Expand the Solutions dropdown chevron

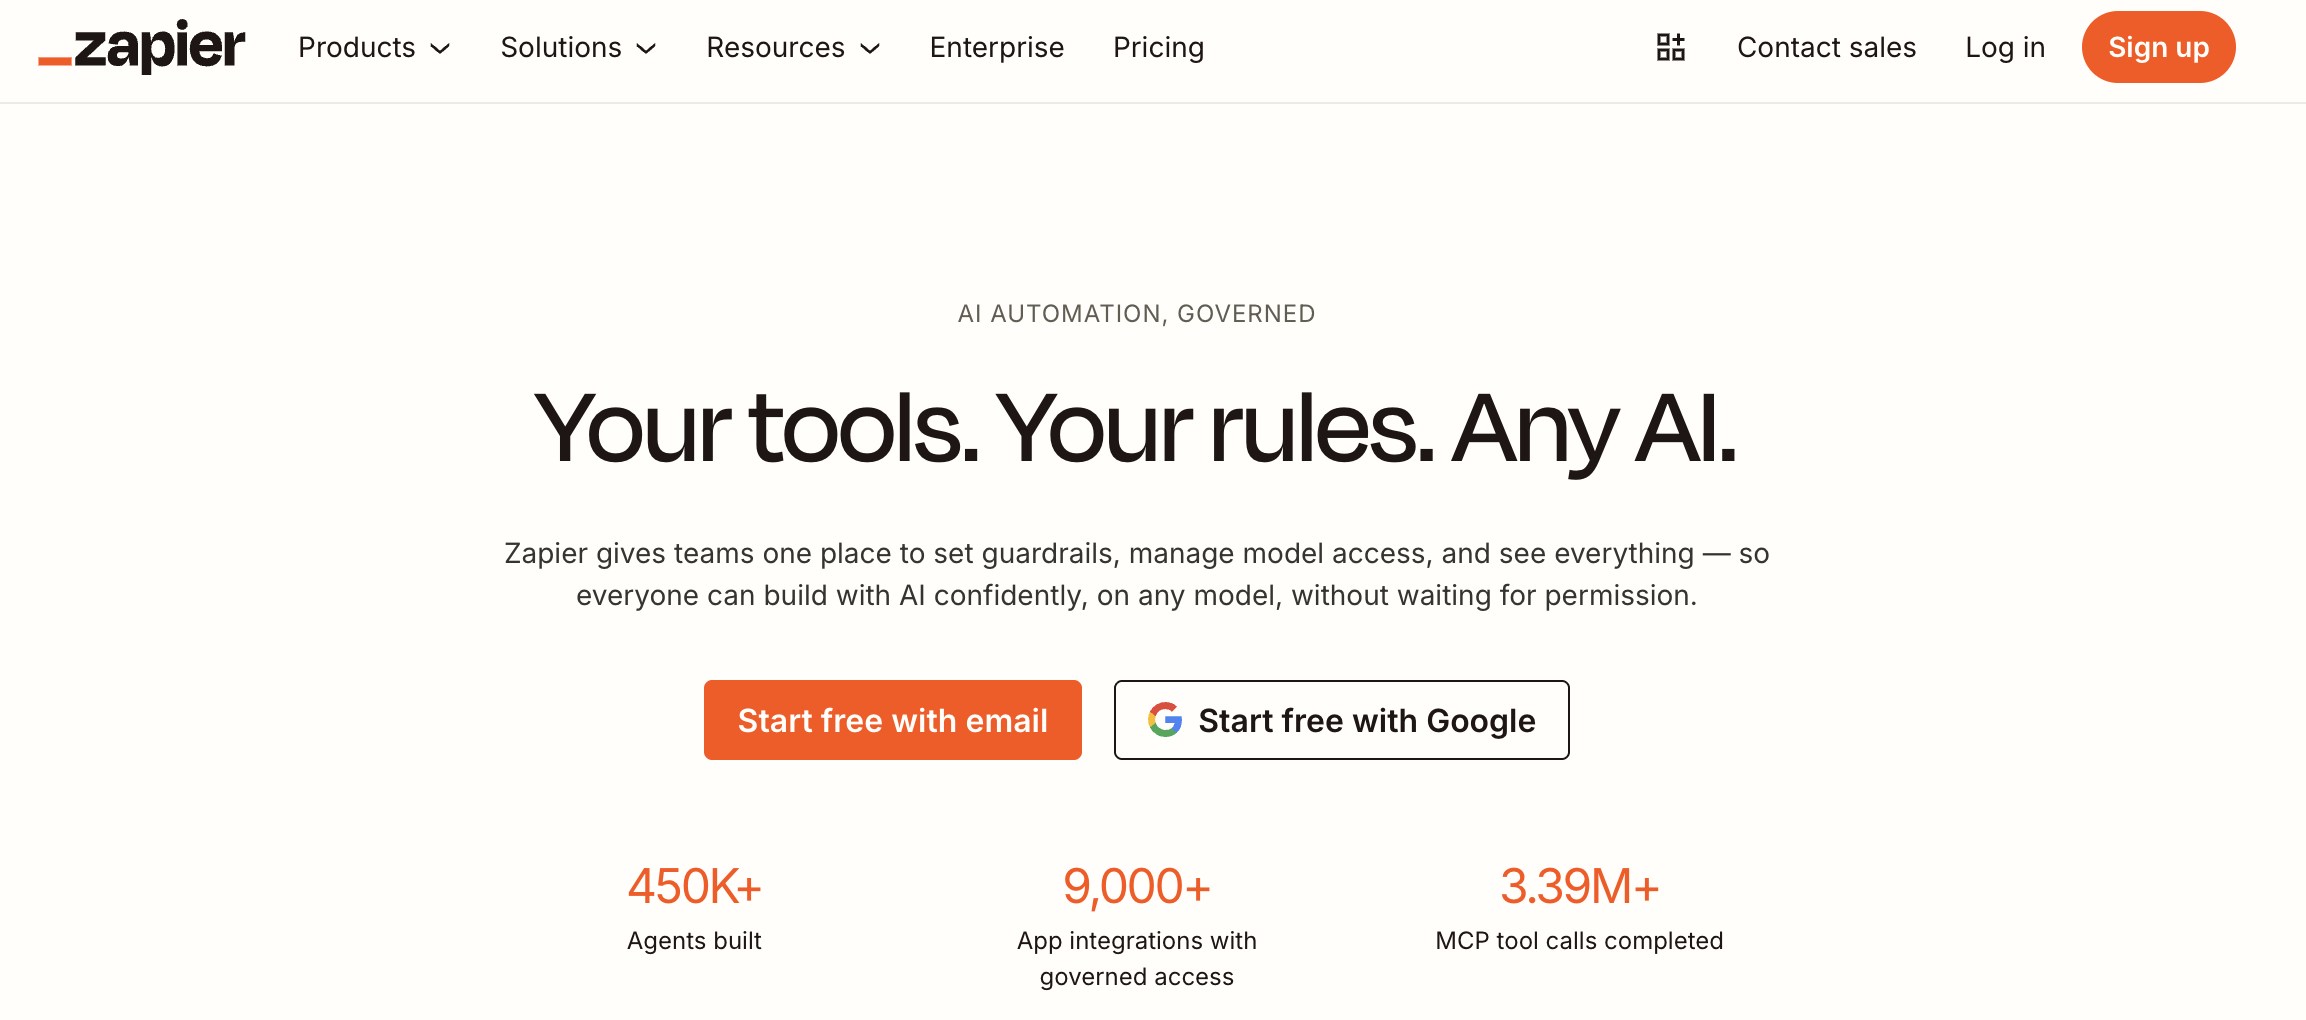click(x=647, y=49)
